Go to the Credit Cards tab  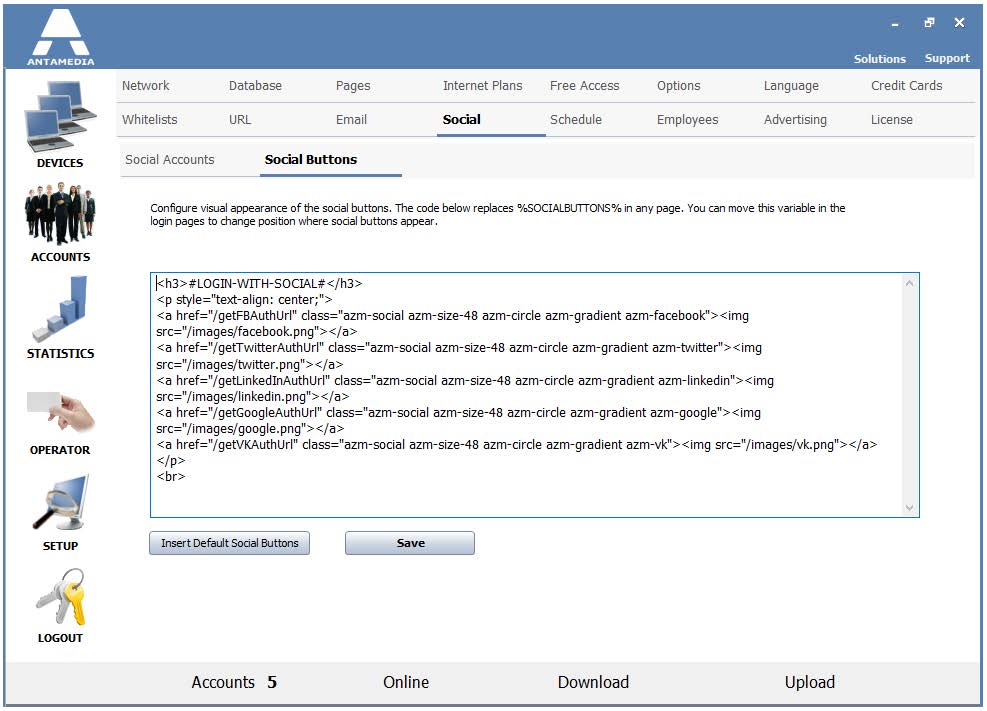coord(906,86)
